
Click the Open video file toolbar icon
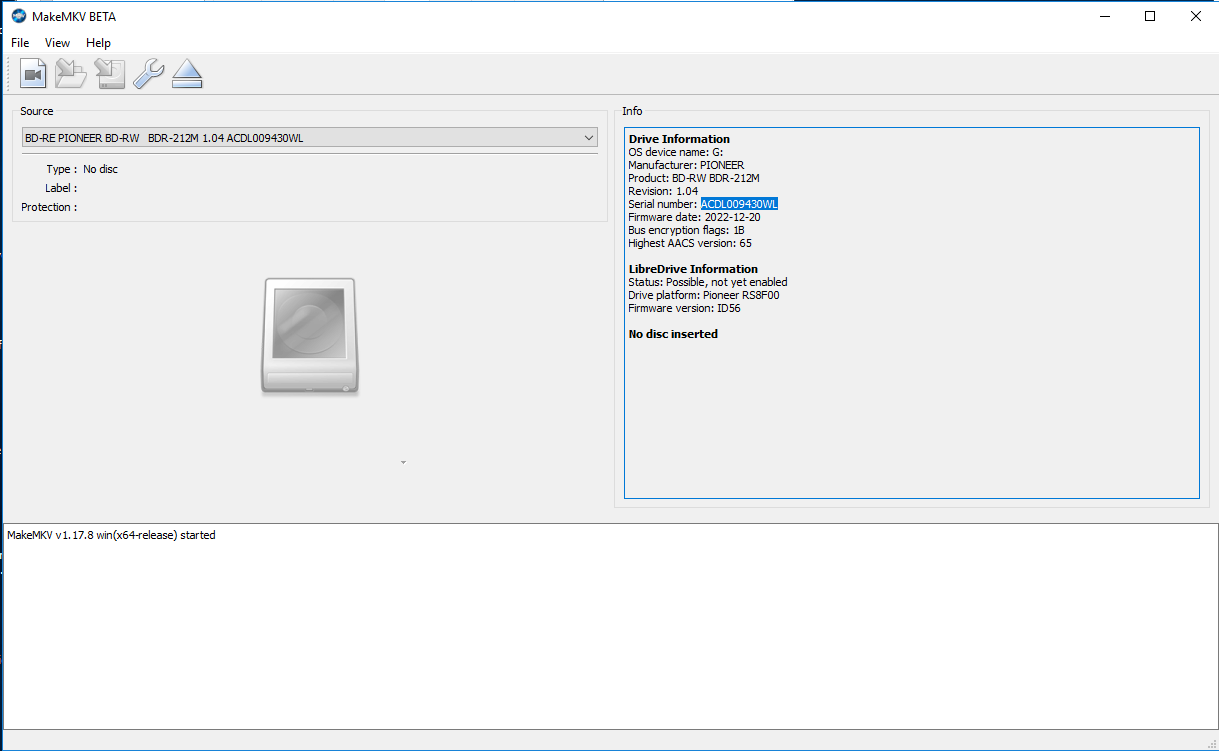34,74
